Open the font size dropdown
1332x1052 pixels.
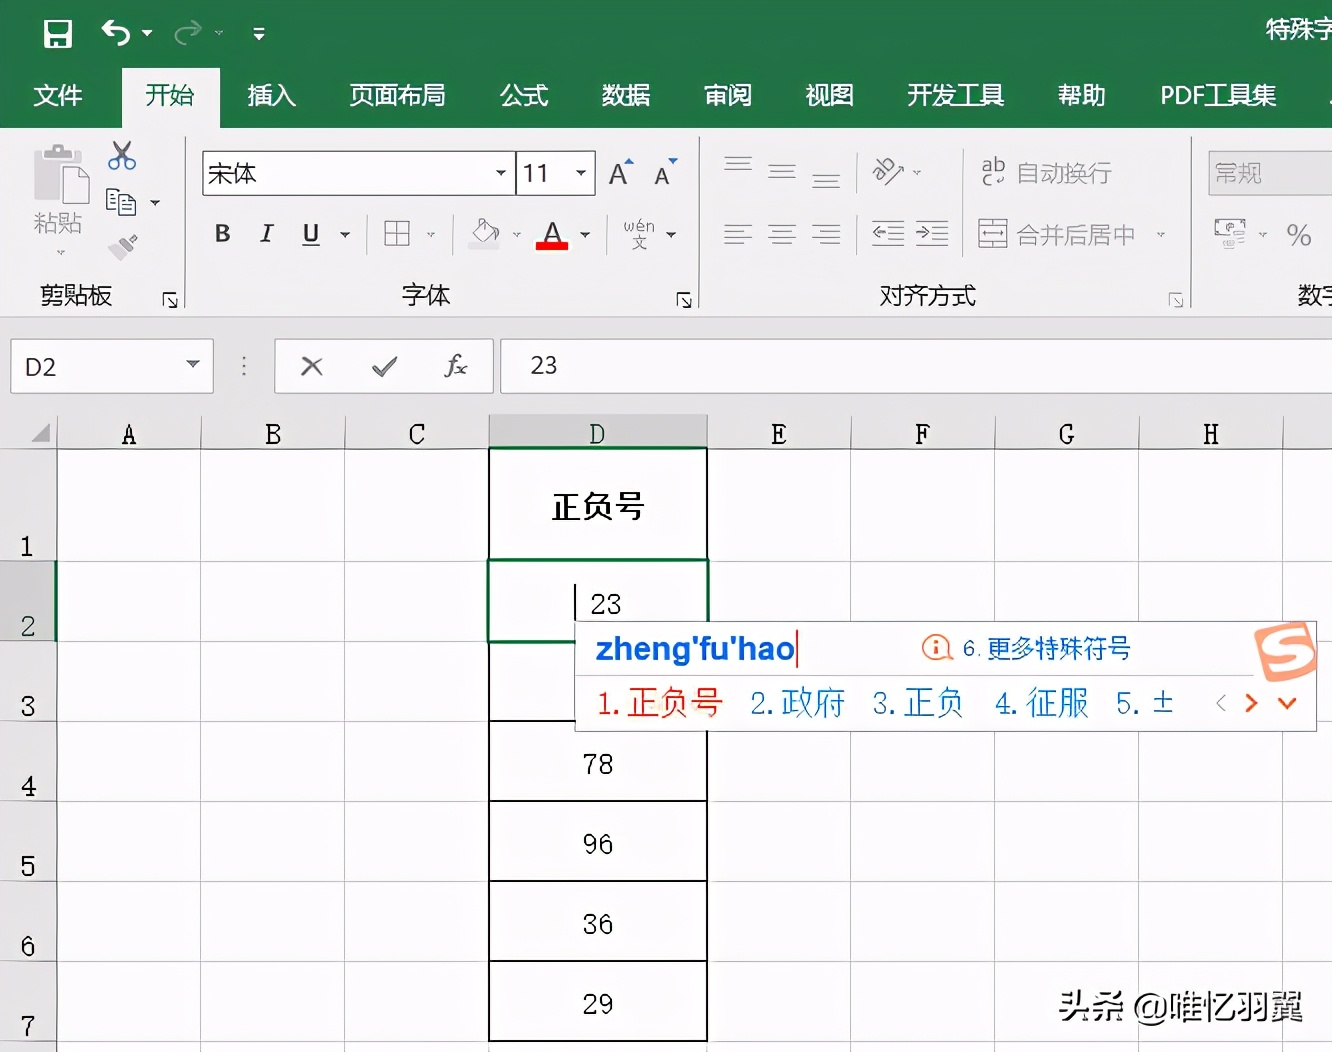pos(581,173)
